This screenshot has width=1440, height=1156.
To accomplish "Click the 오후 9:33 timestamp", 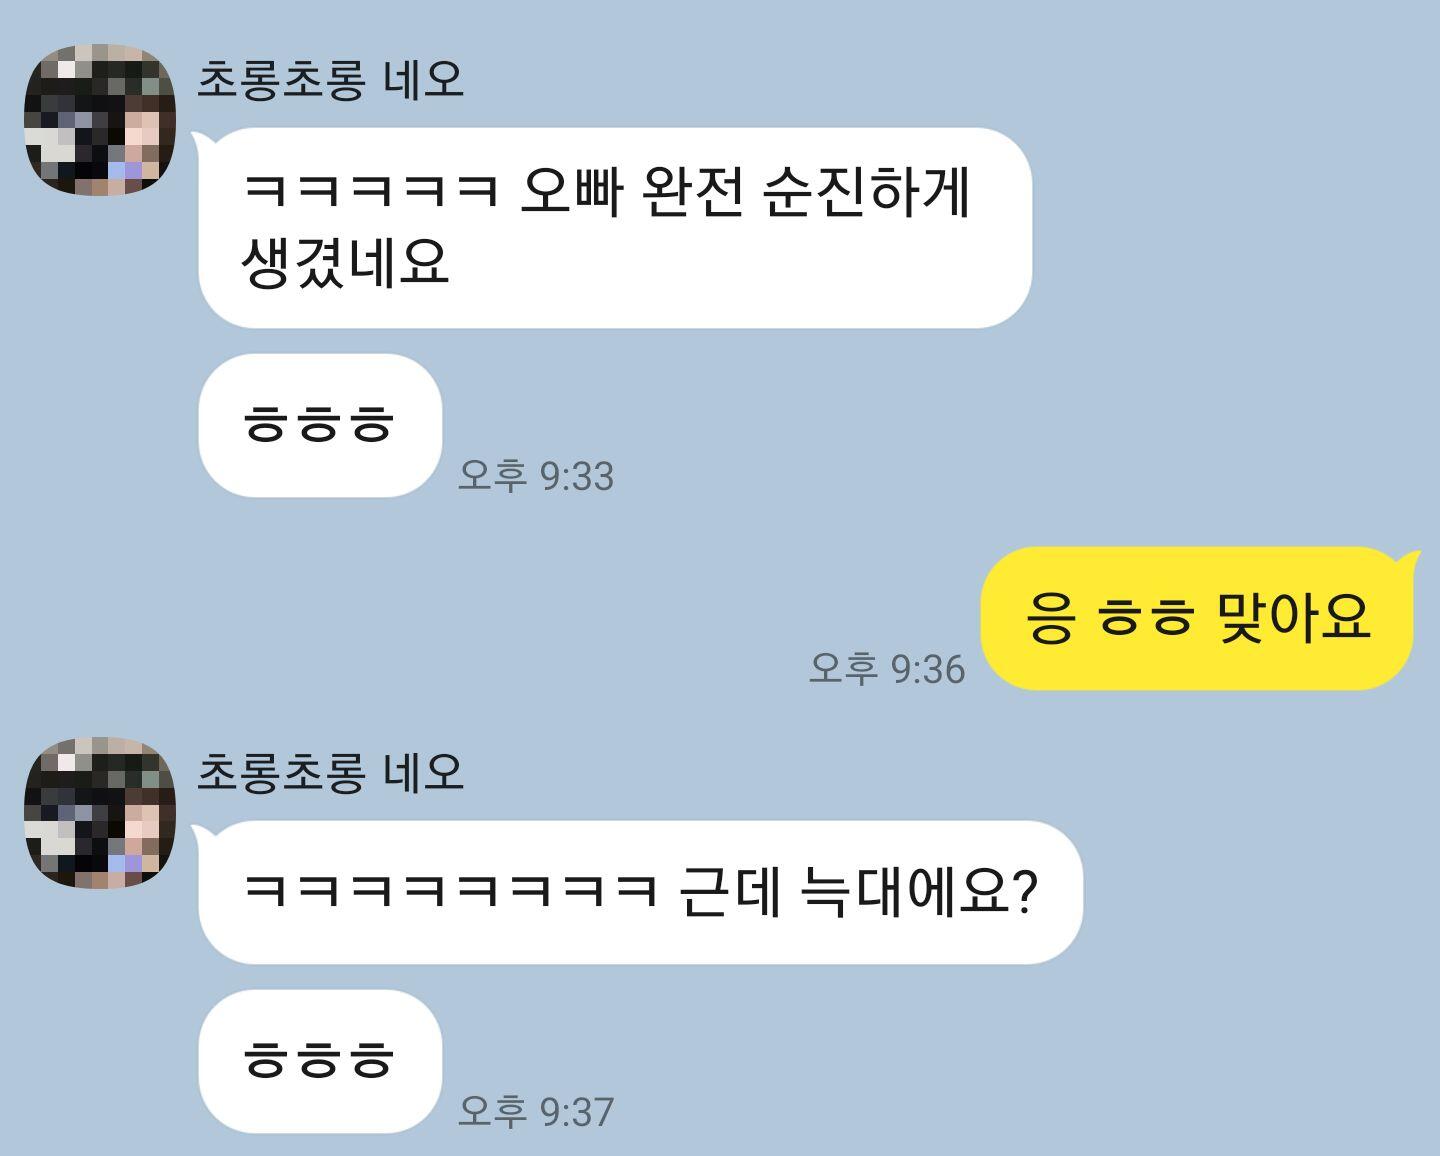I will click(536, 476).
